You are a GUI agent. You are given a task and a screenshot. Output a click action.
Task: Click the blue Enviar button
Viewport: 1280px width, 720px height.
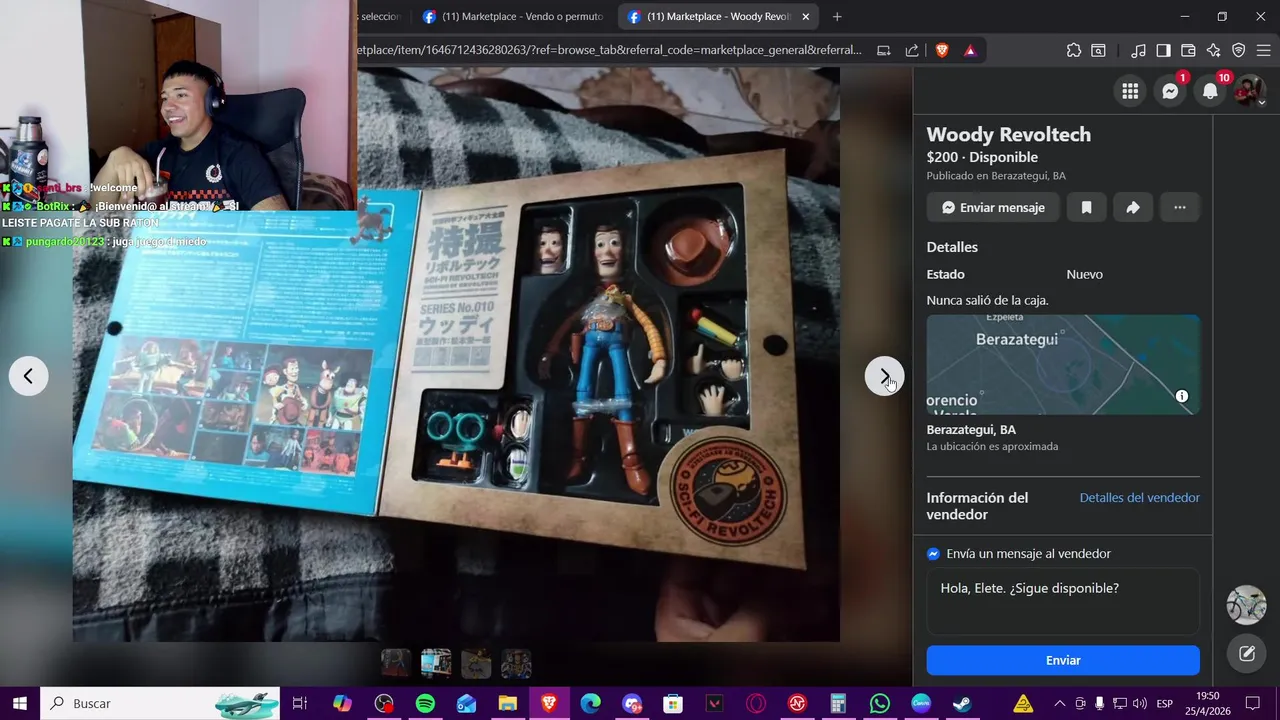[1063, 660]
